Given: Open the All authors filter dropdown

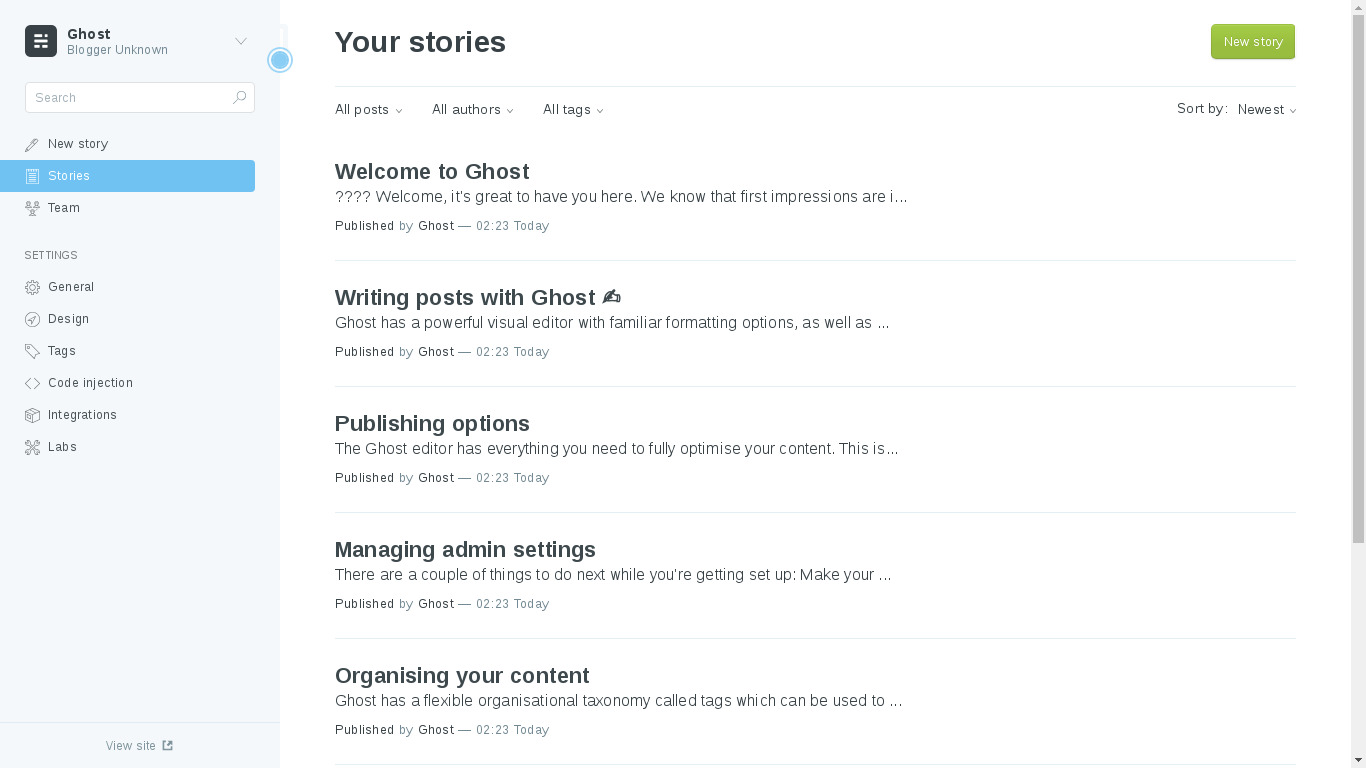Looking at the screenshot, I should [x=473, y=110].
